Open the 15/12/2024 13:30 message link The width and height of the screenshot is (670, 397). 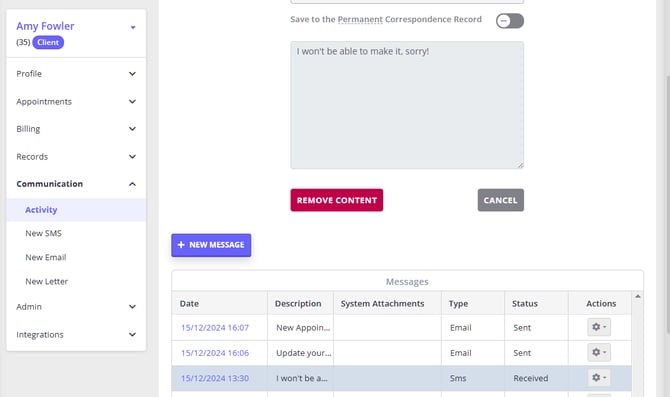click(x=215, y=378)
